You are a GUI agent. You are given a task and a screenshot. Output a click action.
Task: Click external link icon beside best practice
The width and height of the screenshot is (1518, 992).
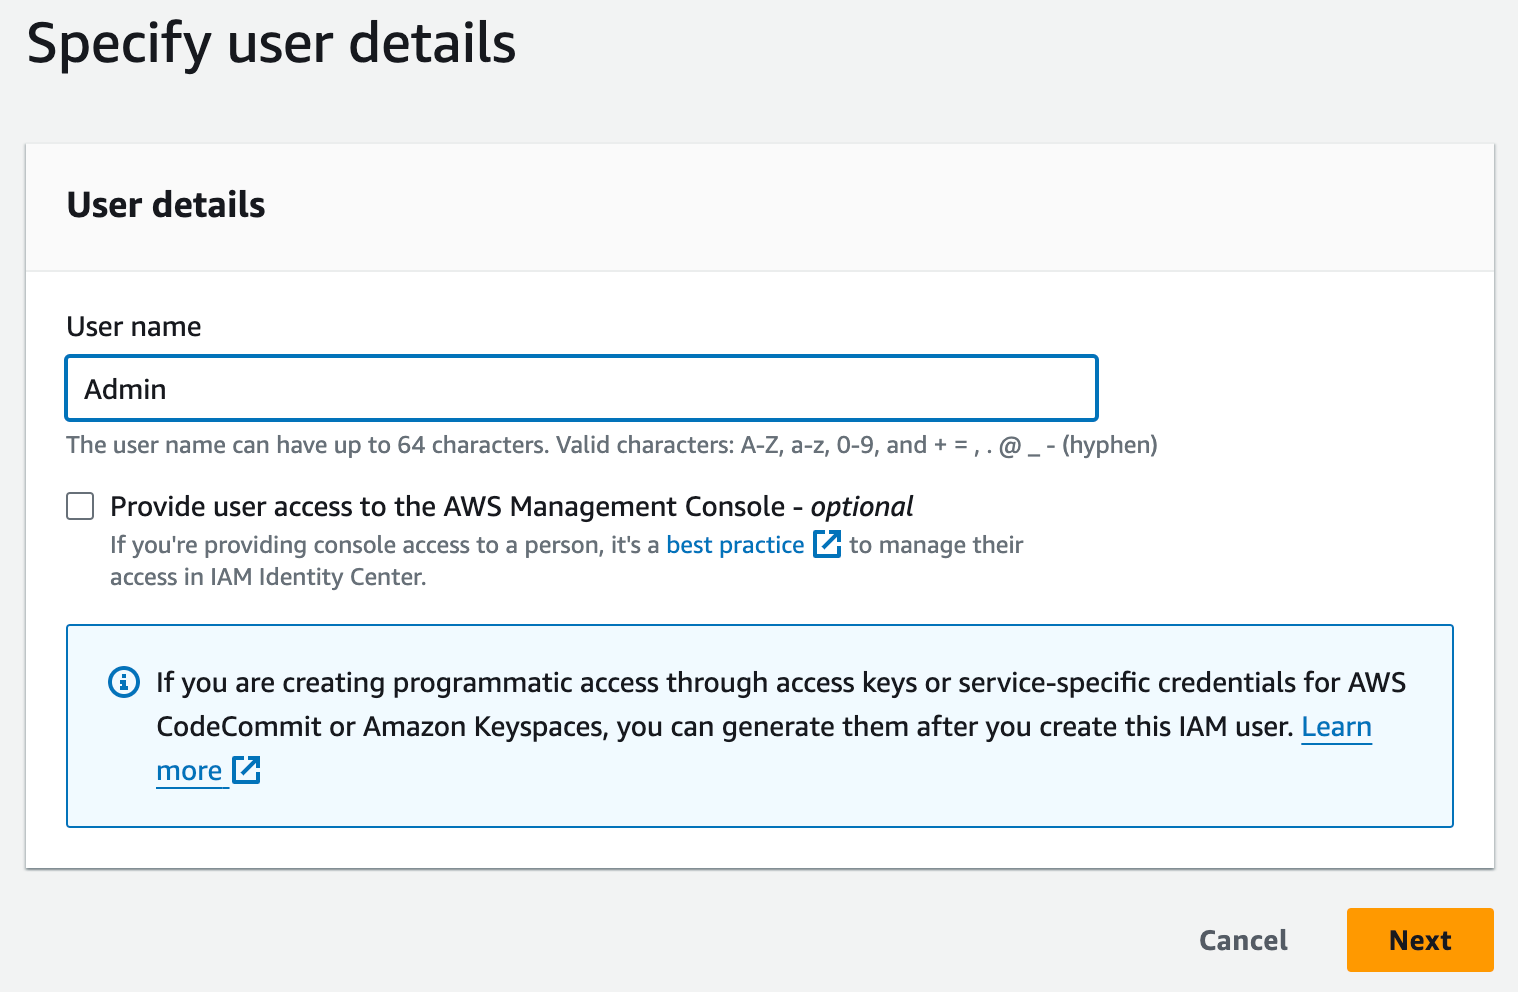827,544
